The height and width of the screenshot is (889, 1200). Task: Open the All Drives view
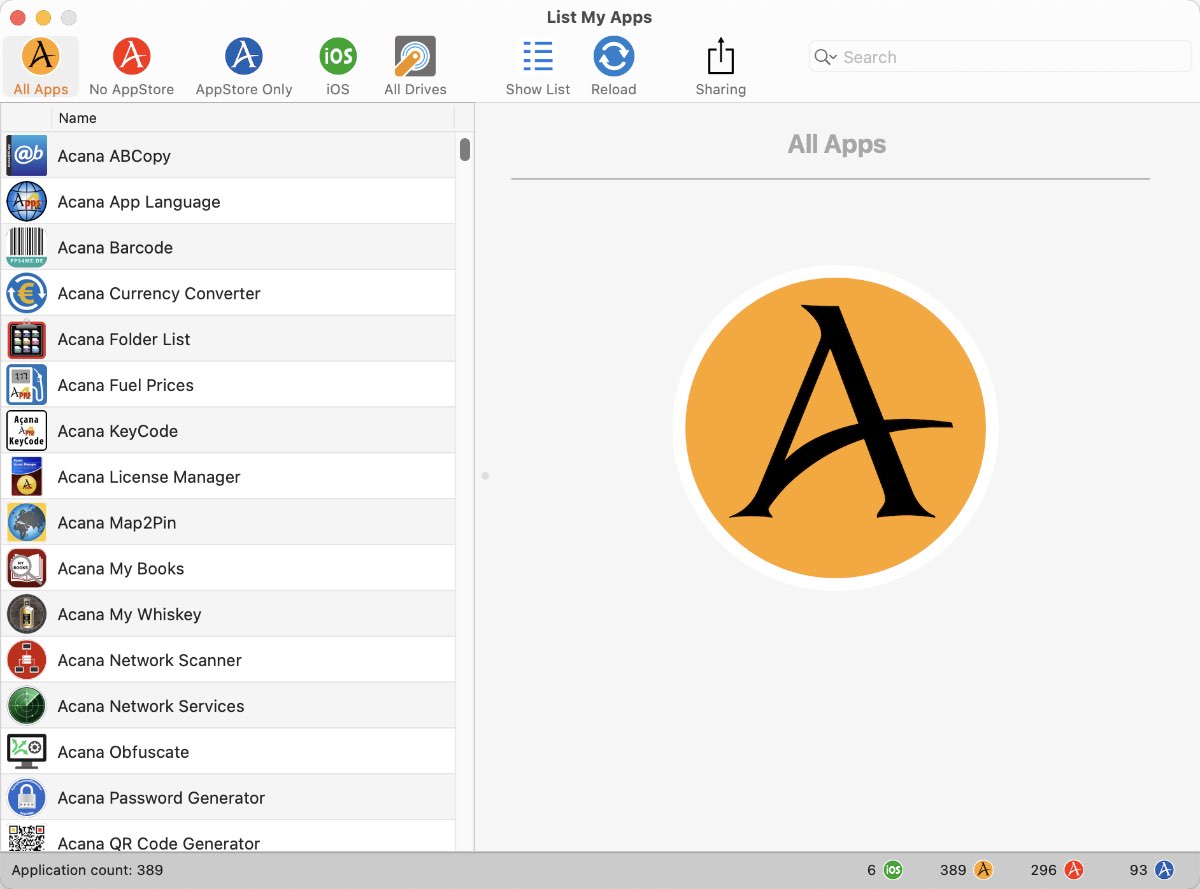[x=415, y=66]
